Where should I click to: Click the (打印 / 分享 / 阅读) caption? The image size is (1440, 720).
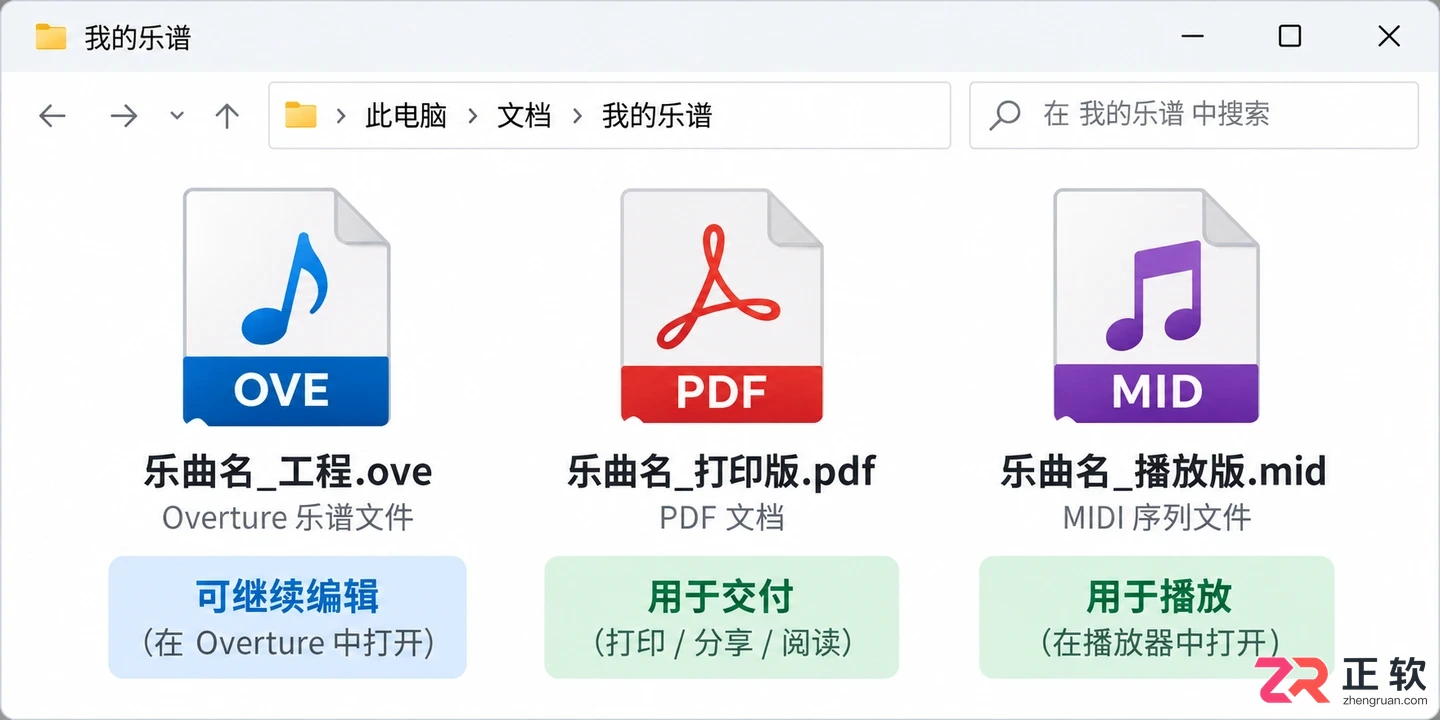pyautogui.click(x=722, y=642)
